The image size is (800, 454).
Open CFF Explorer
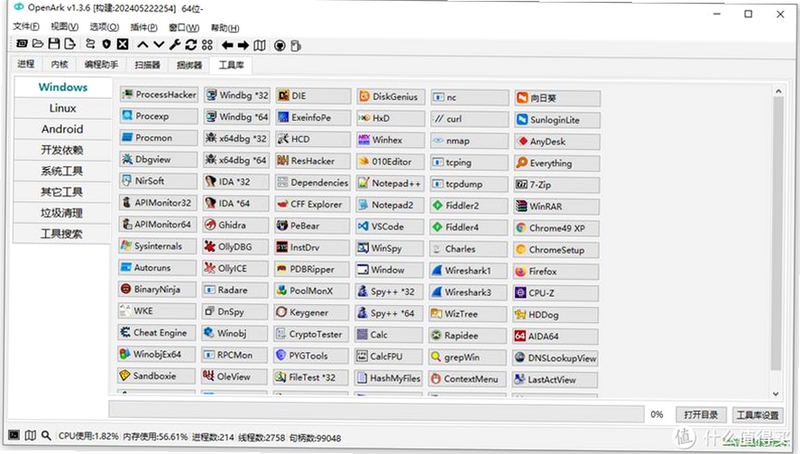[312, 204]
